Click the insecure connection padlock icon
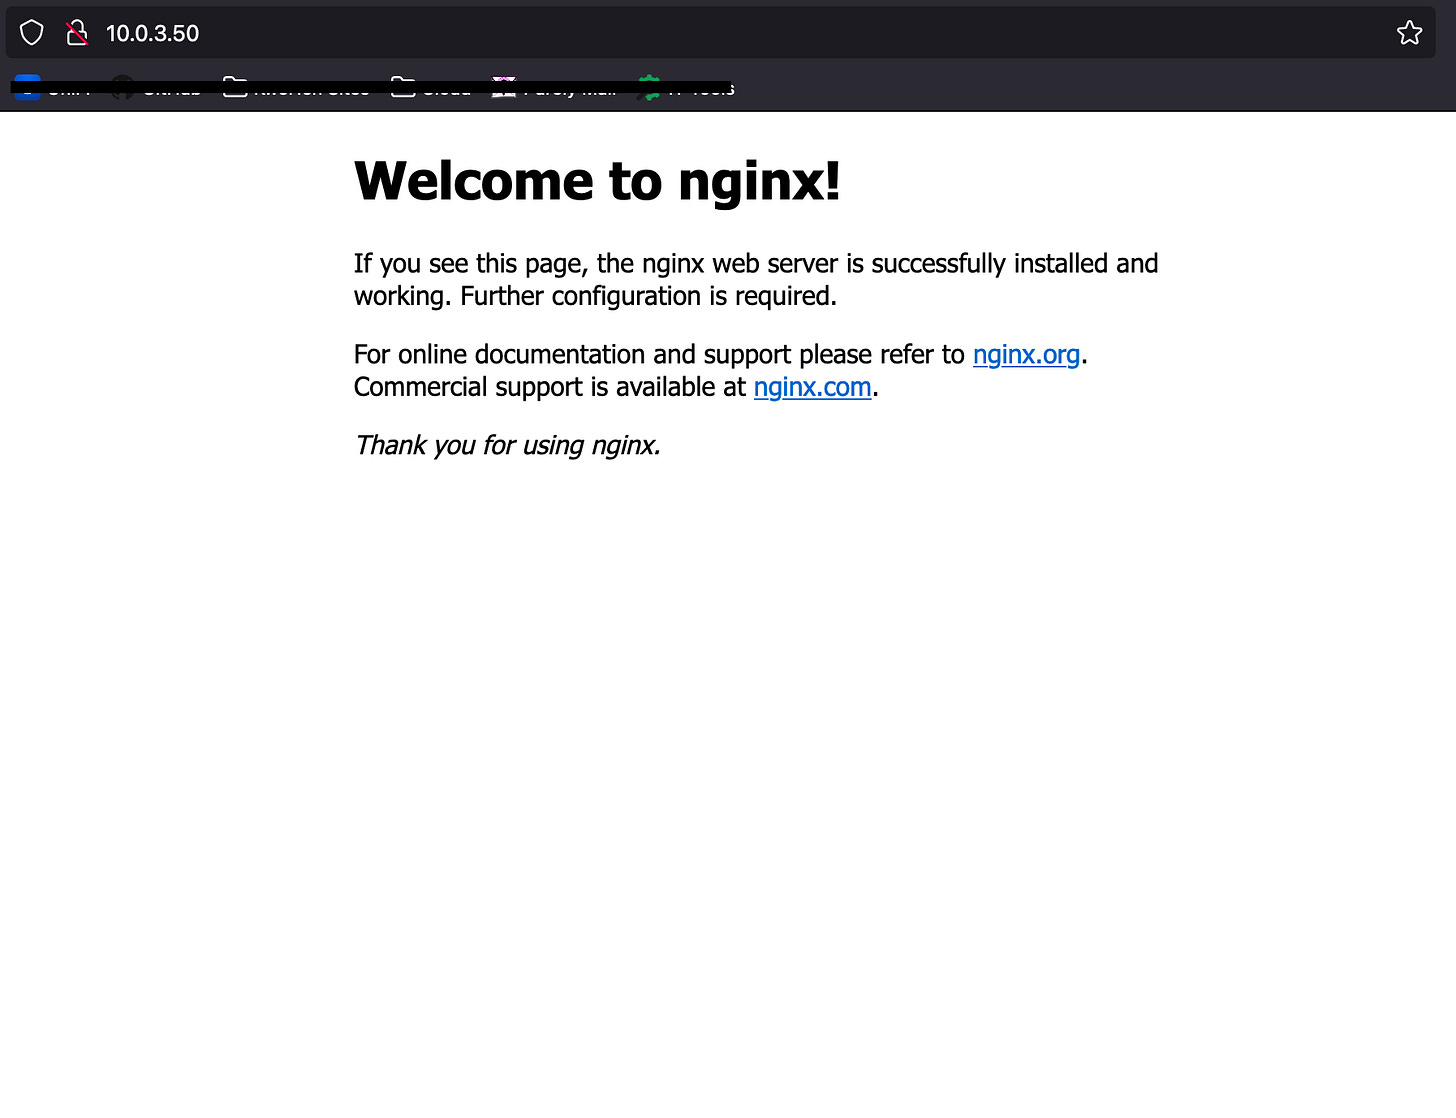This screenshot has width=1456, height=1118. [x=77, y=33]
